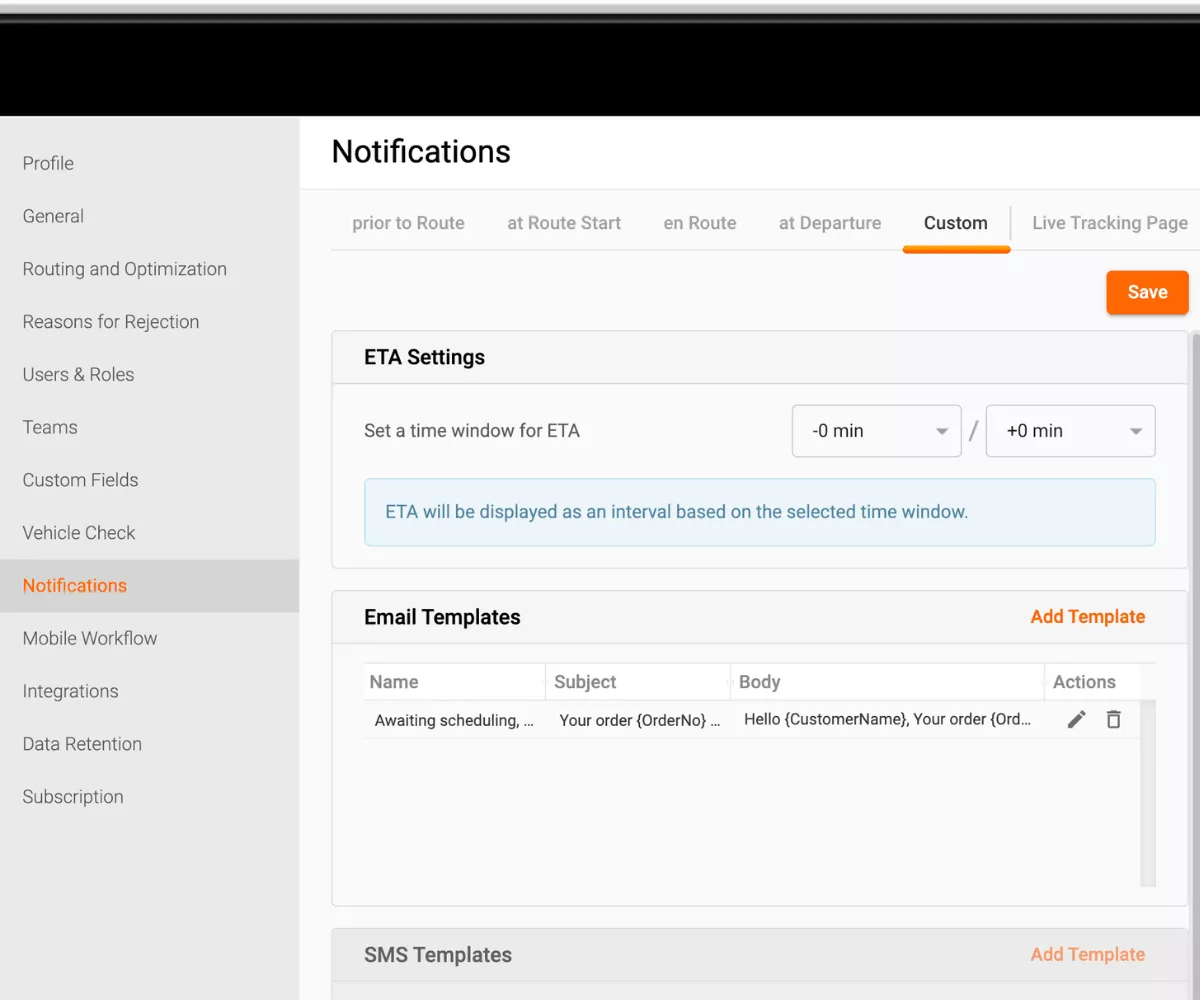1200x1000 pixels.
Task: Edit the Awaiting scheduling email template
Action: (x=1076, y=719)
